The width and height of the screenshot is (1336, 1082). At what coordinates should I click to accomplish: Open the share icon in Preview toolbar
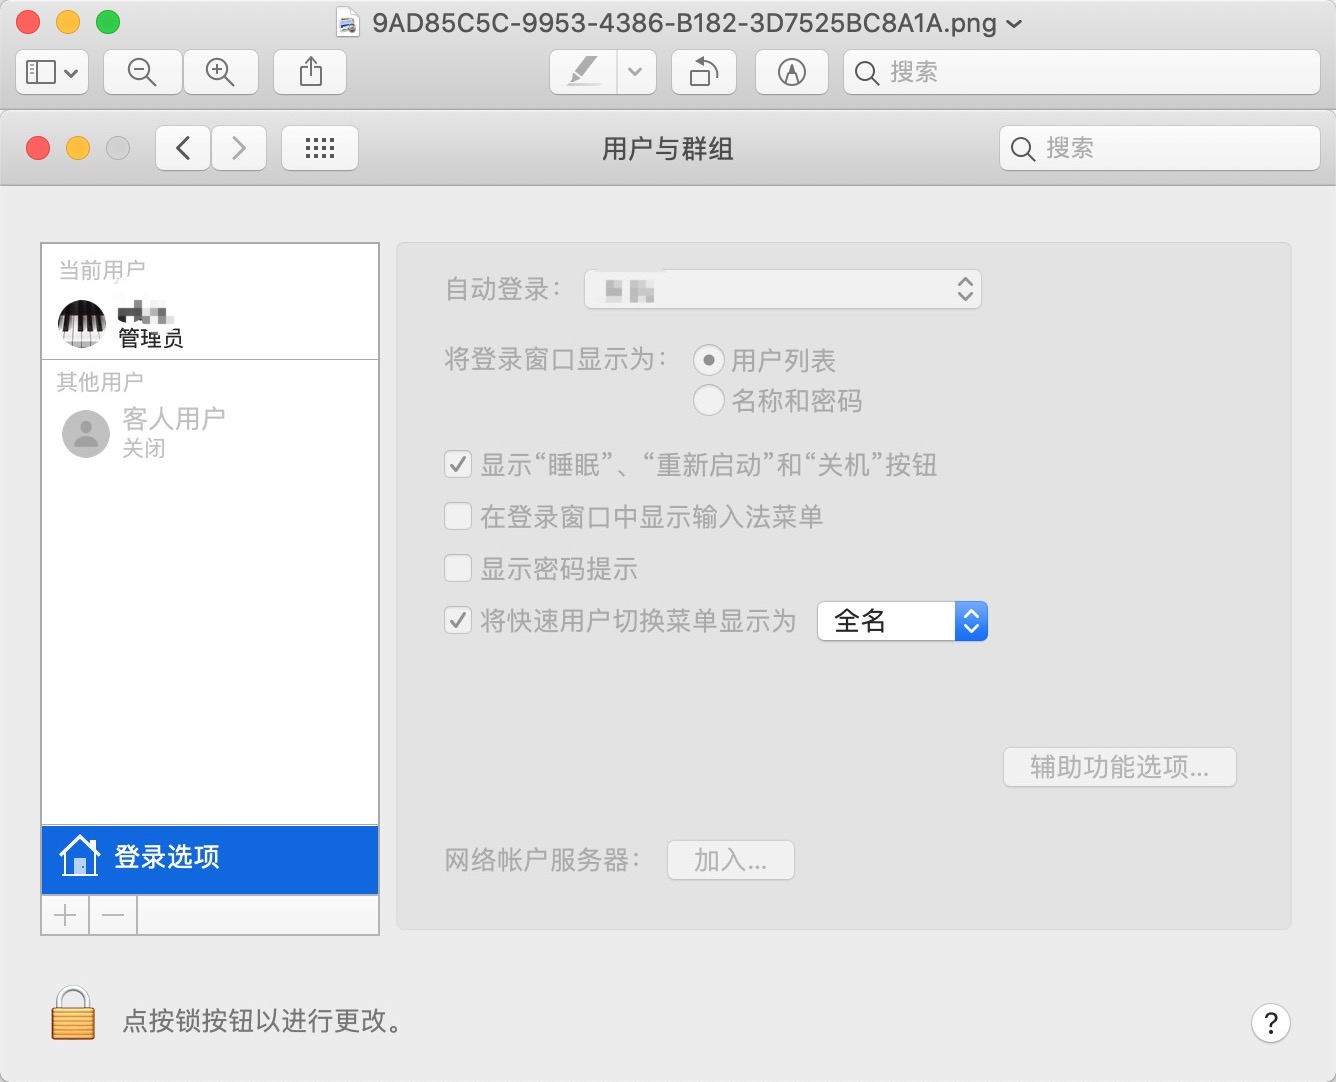click(310, 72)
